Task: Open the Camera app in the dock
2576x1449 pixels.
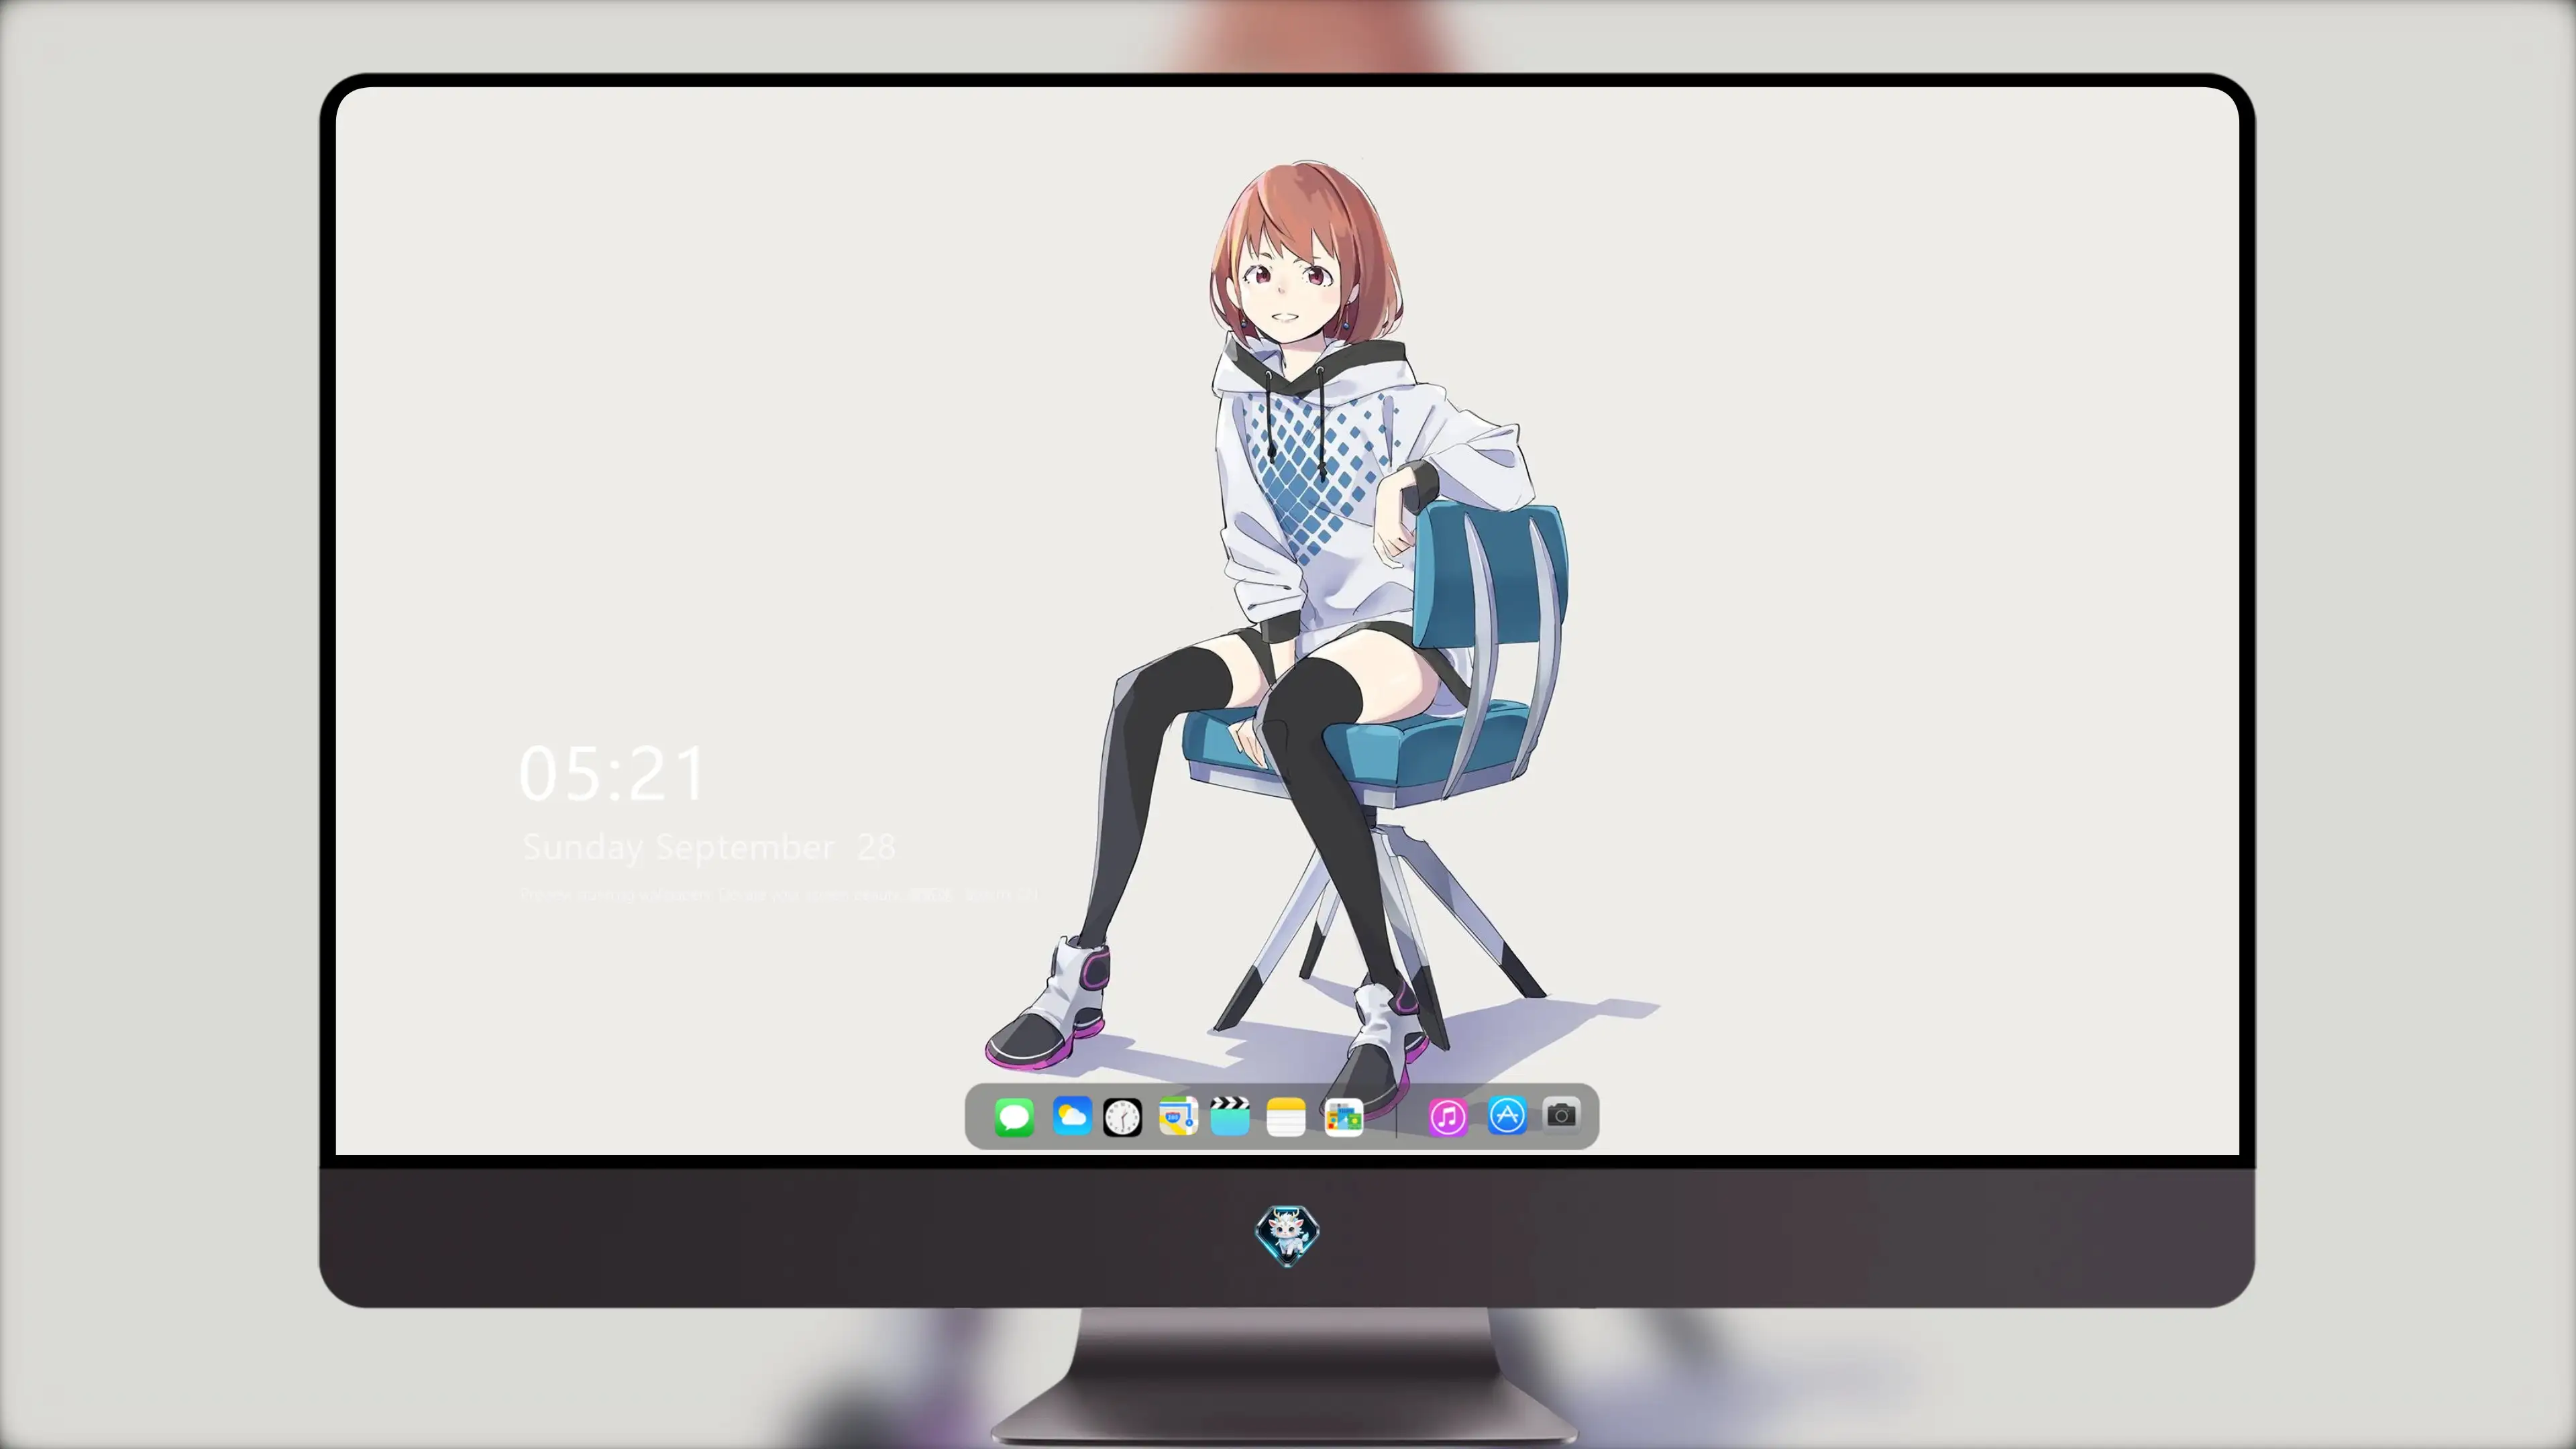Action: pyautogui.click(x=1561, y=1115)
